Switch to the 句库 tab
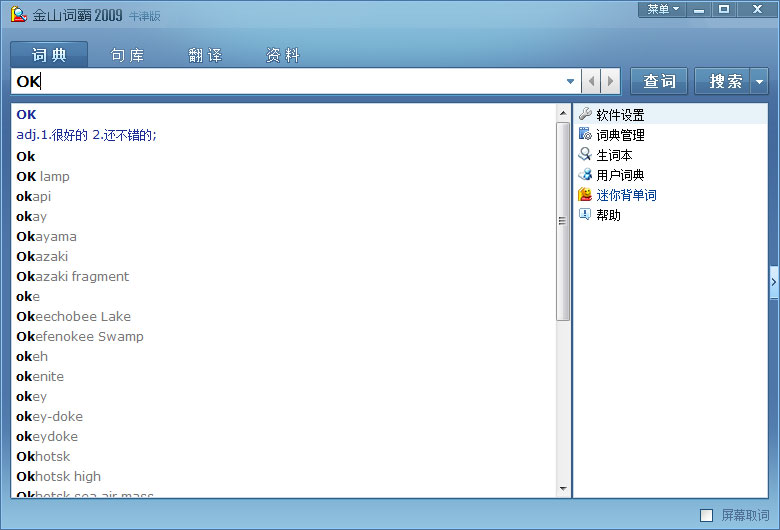 [x=127, y=55]
